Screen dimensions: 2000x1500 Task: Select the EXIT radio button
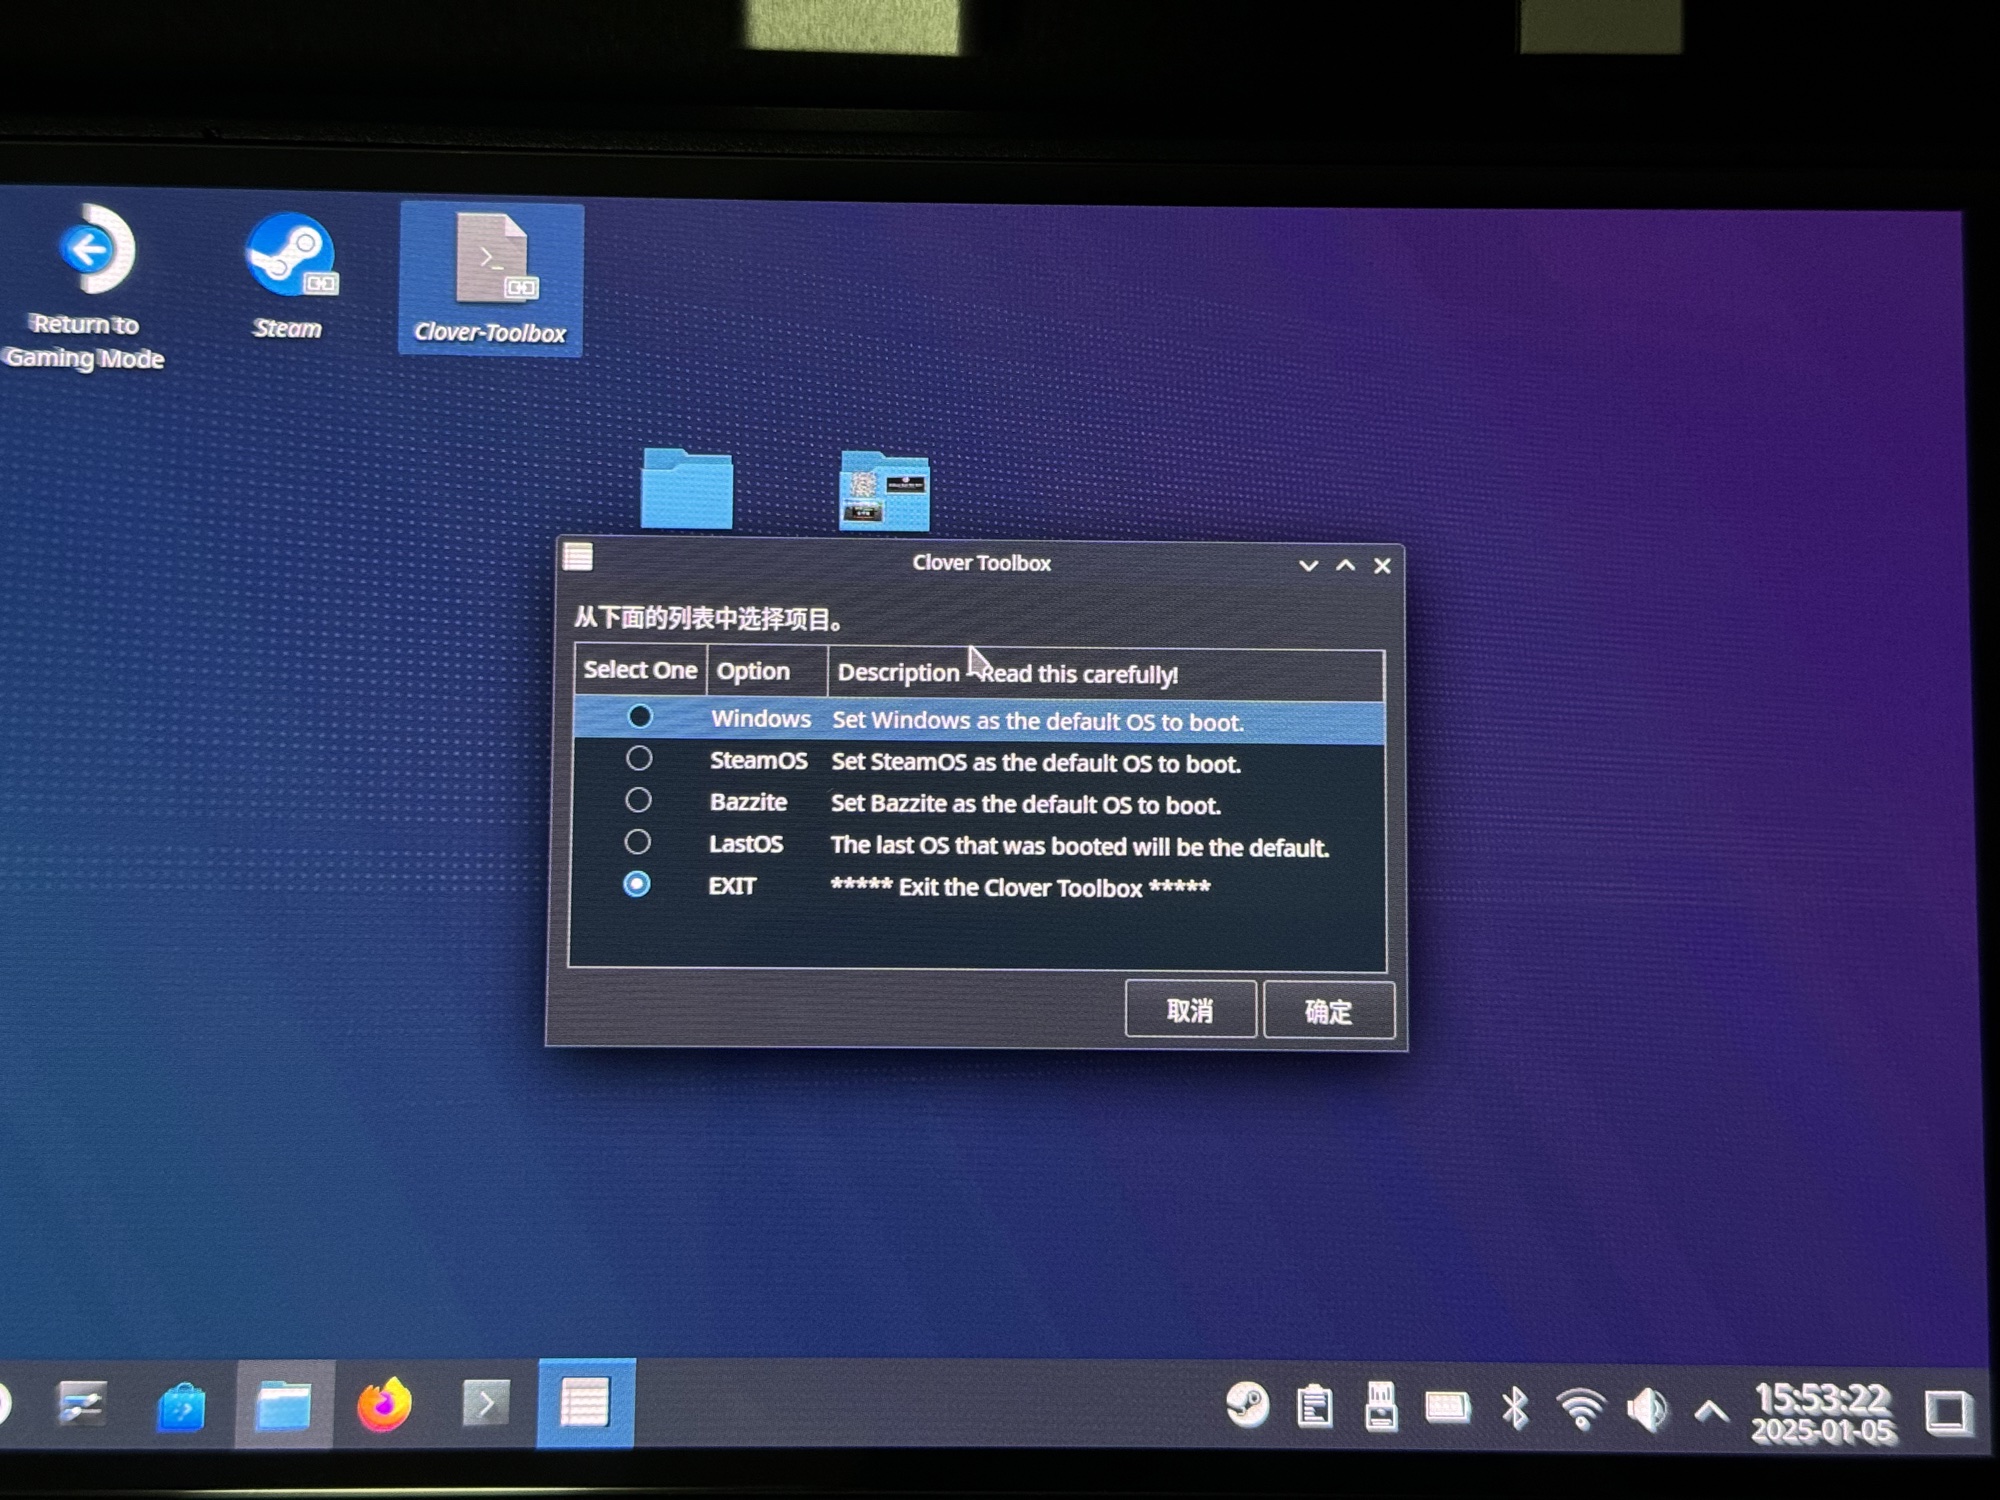coord(636,884)
